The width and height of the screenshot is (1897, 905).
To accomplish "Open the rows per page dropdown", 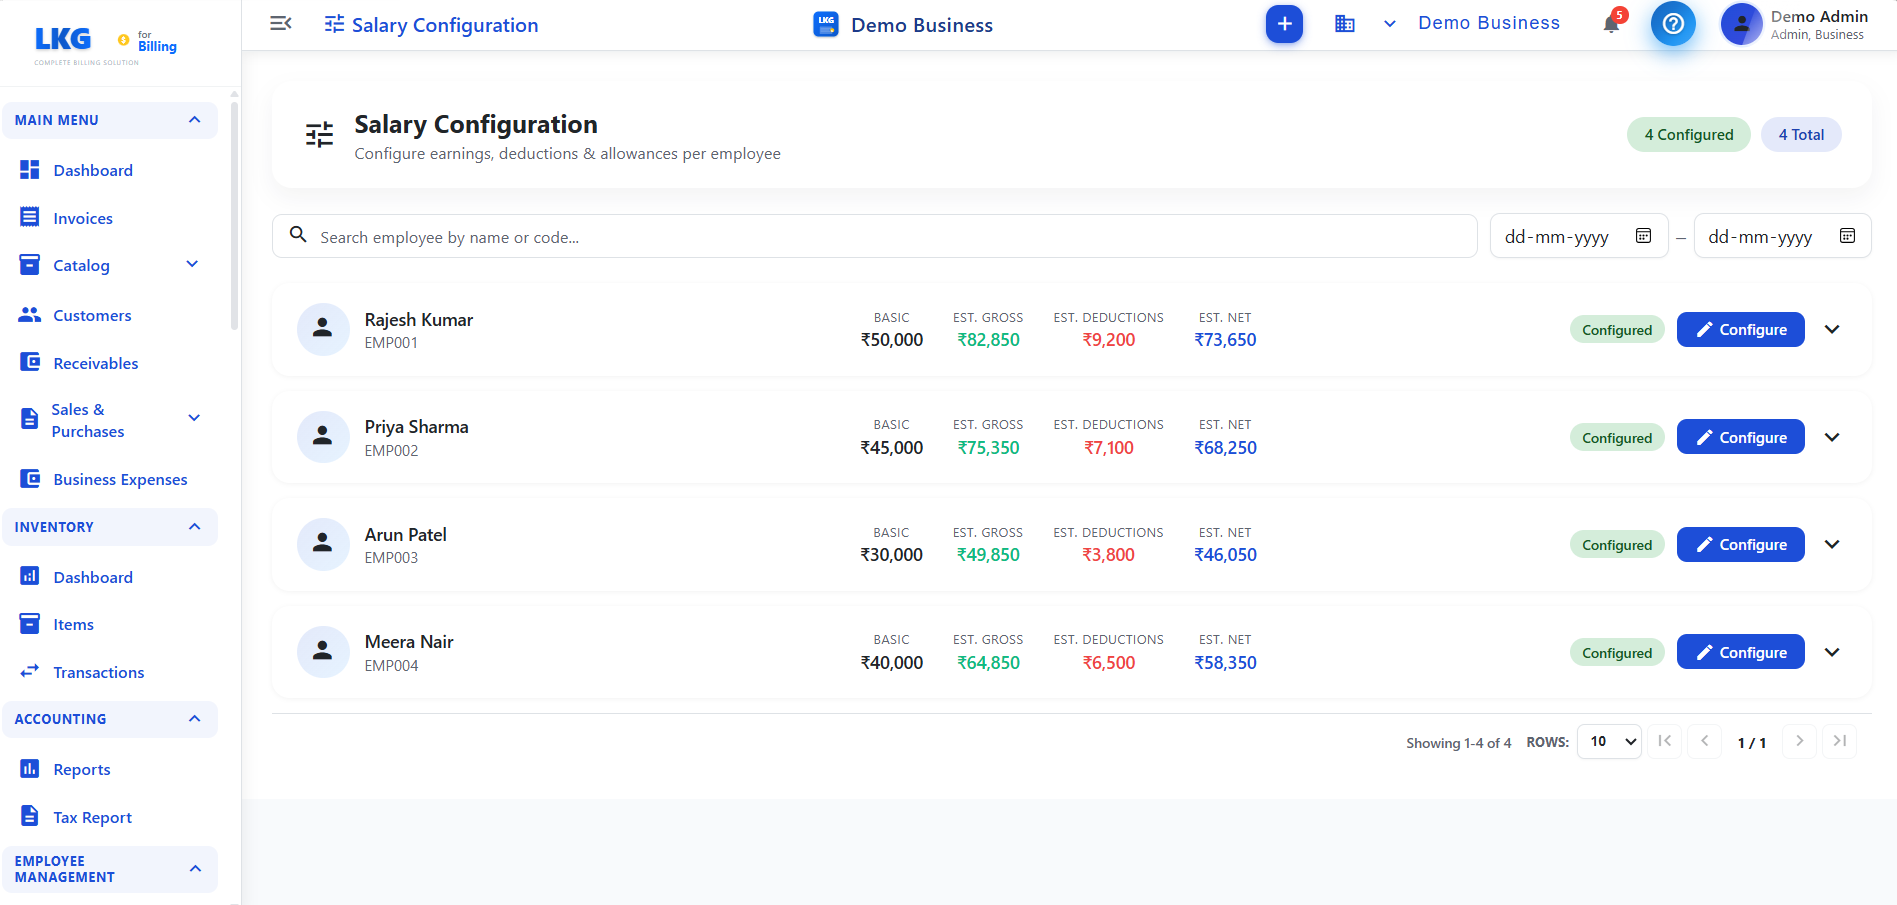I will (1609, 741).
